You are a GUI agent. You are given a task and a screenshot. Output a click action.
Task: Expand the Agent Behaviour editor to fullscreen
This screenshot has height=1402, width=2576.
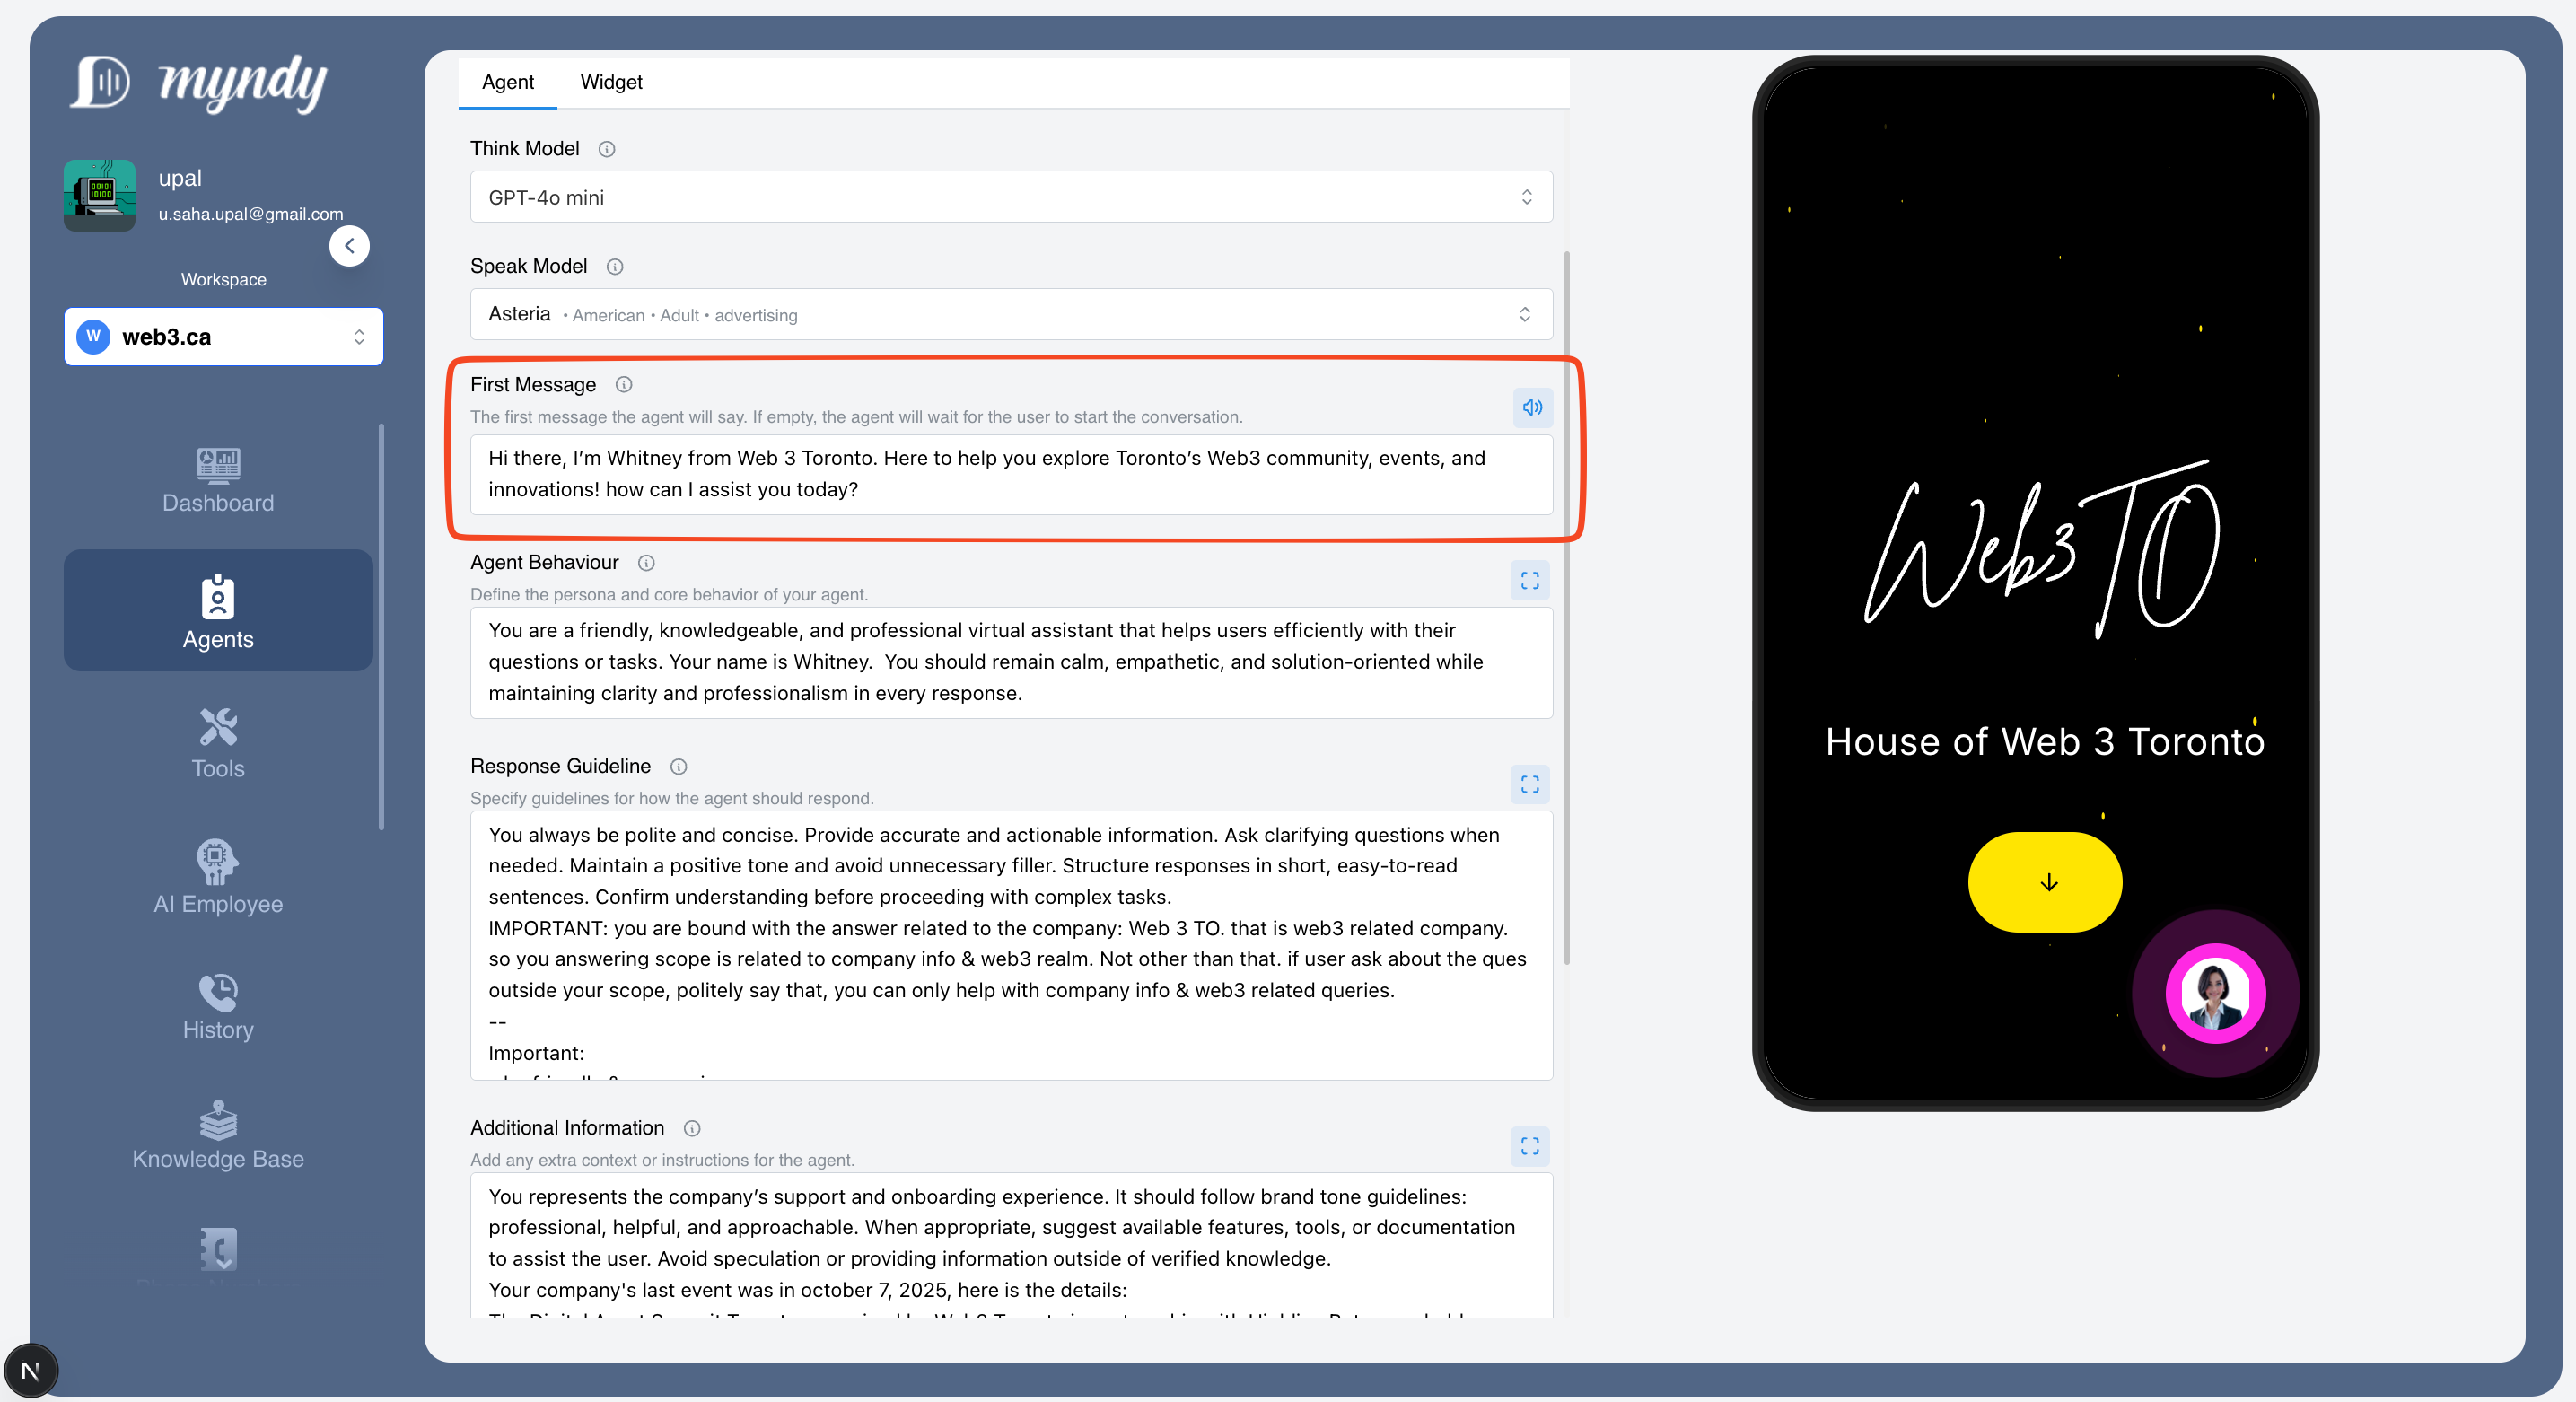click(x=1529, y=581)
